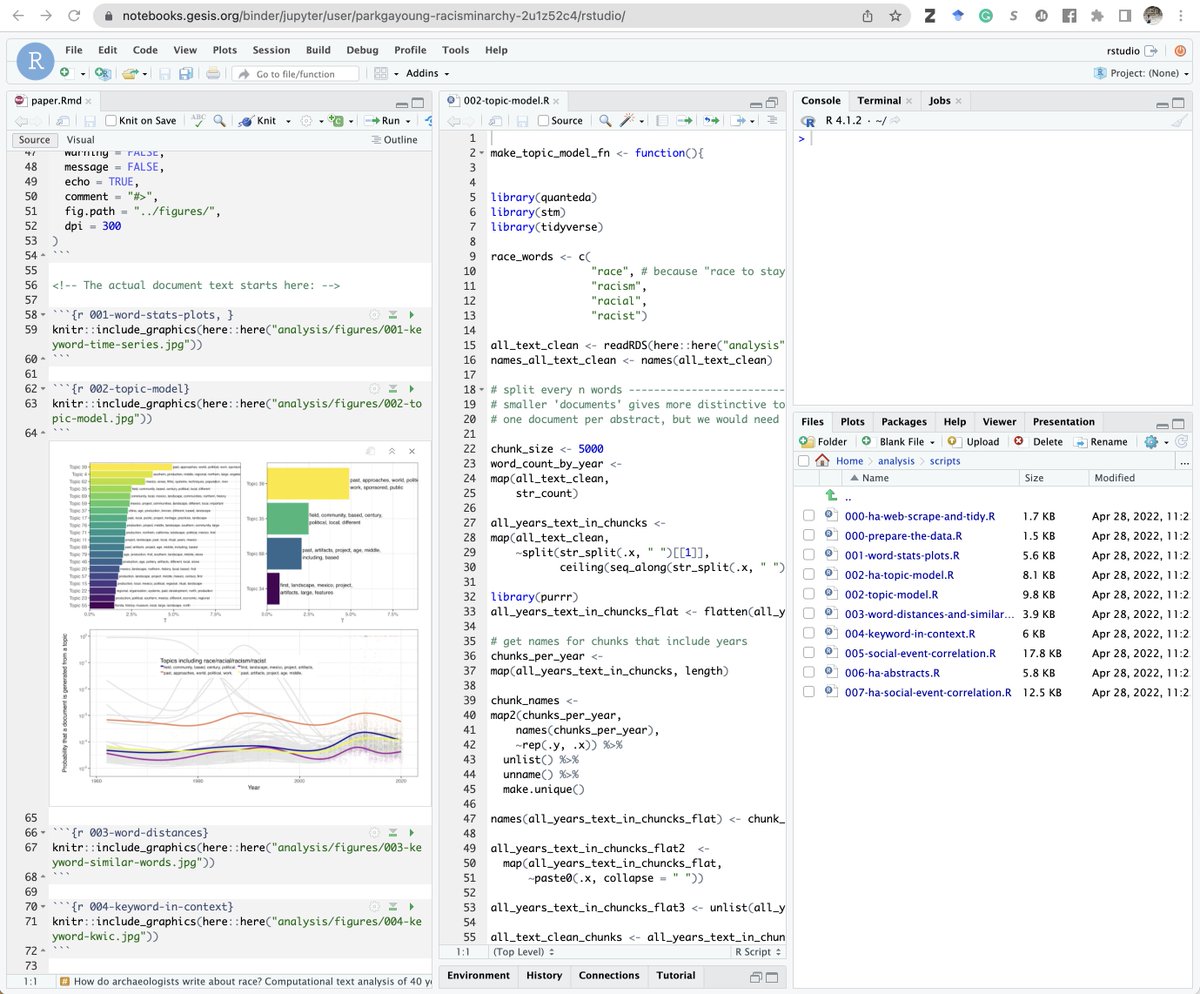
Task: Check the box for 004-keyword-in-context.R
Action: tap(809, 633)
